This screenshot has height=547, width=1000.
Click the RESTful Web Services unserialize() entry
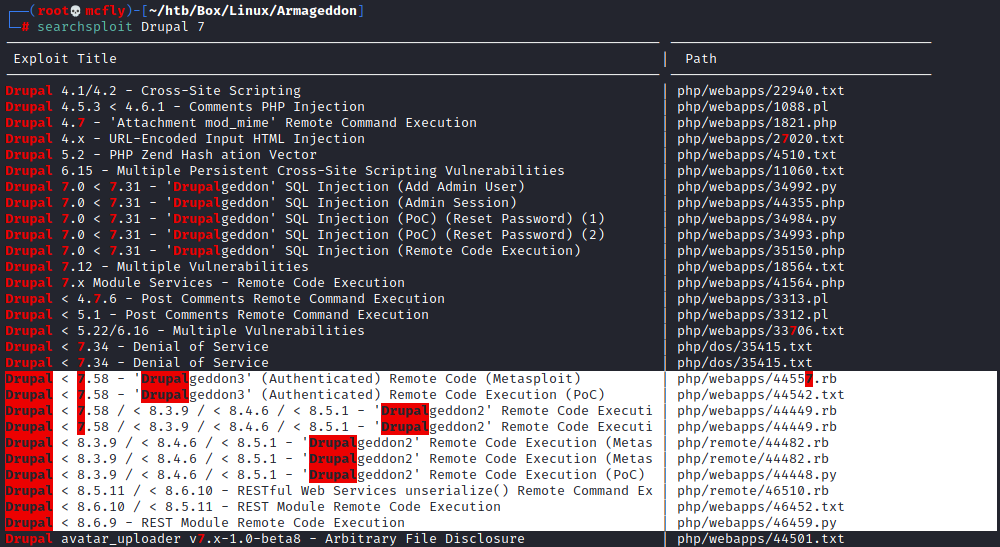coord(329,491)
